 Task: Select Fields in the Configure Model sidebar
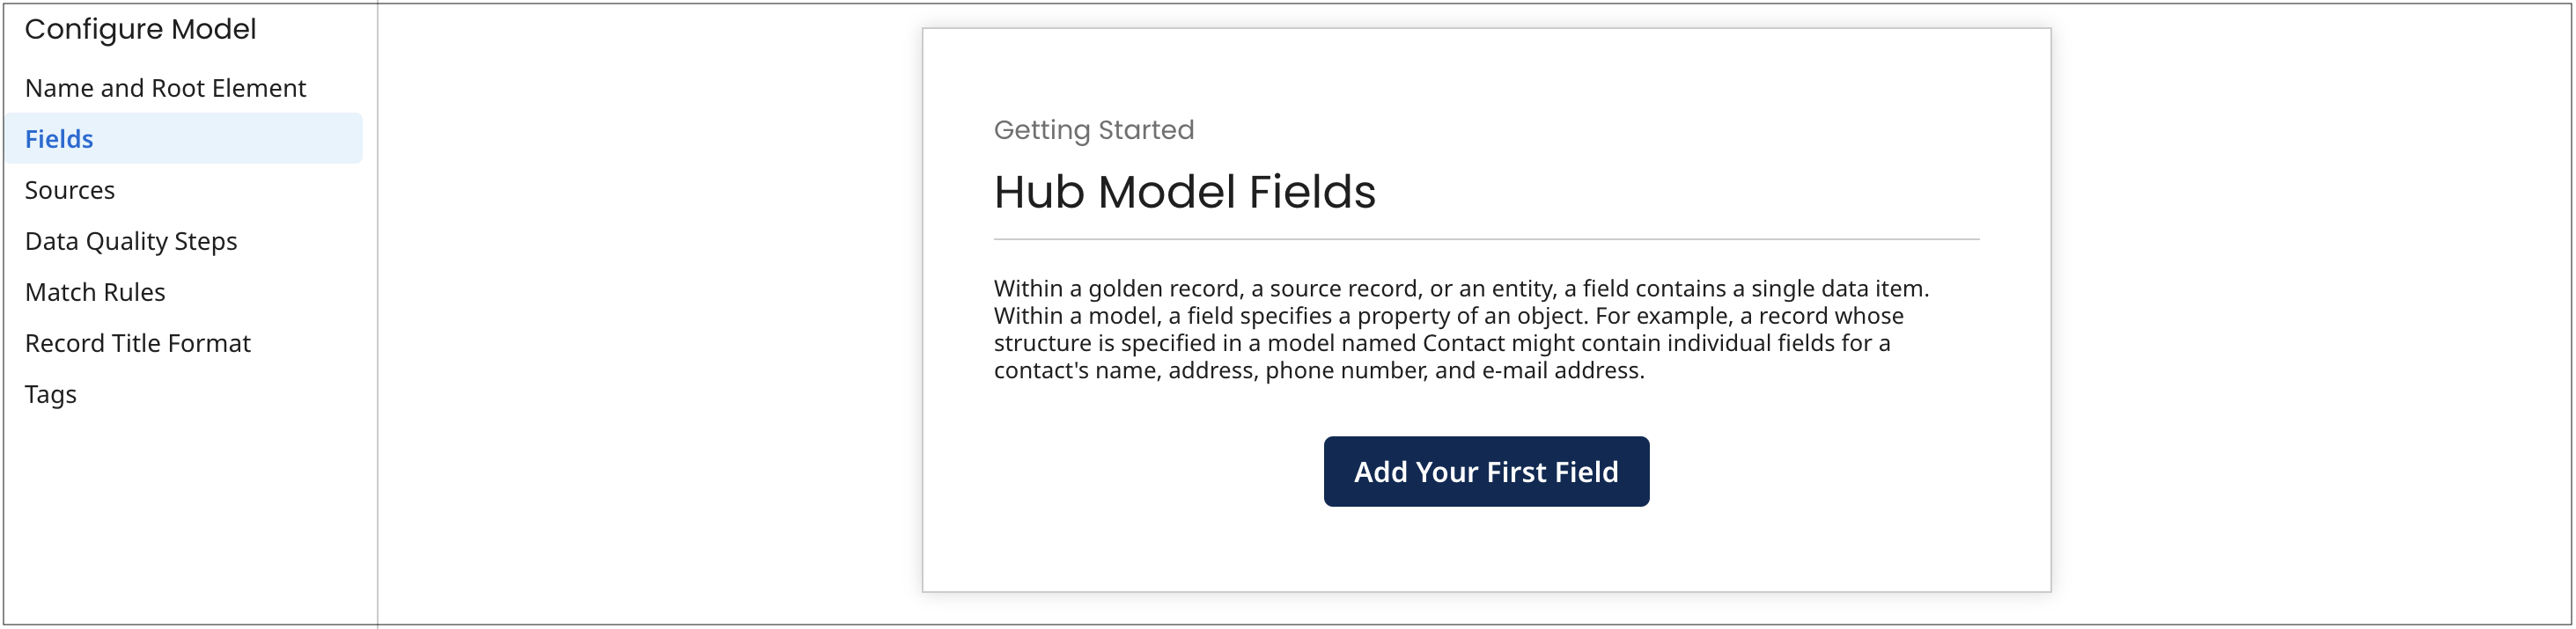[x=60, y=139]
